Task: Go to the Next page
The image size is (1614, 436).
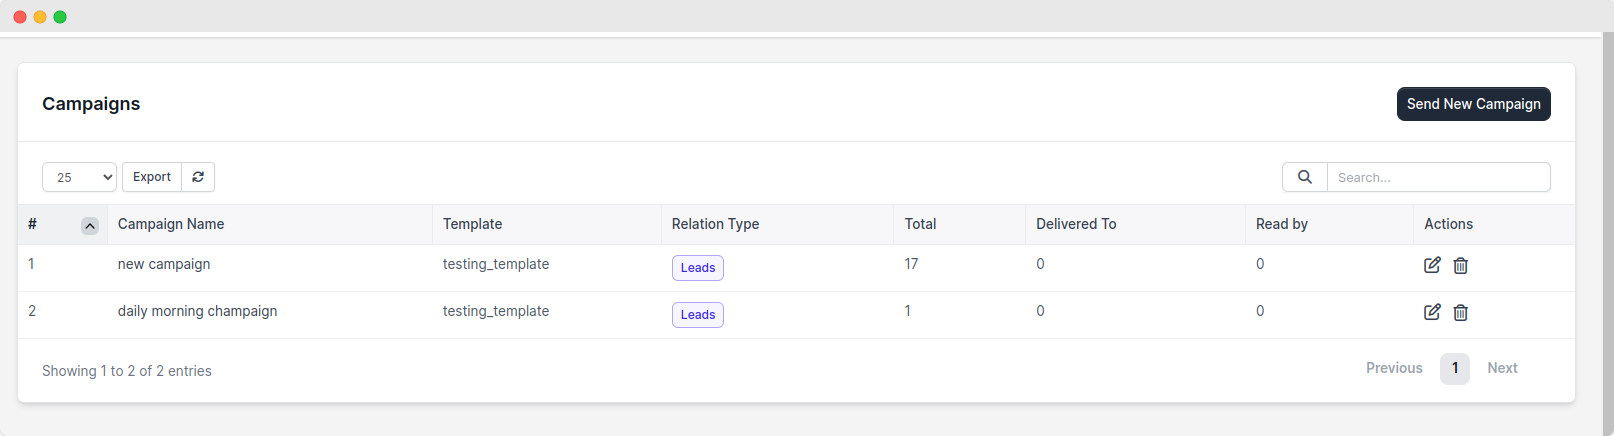Action: point(1502,368)
